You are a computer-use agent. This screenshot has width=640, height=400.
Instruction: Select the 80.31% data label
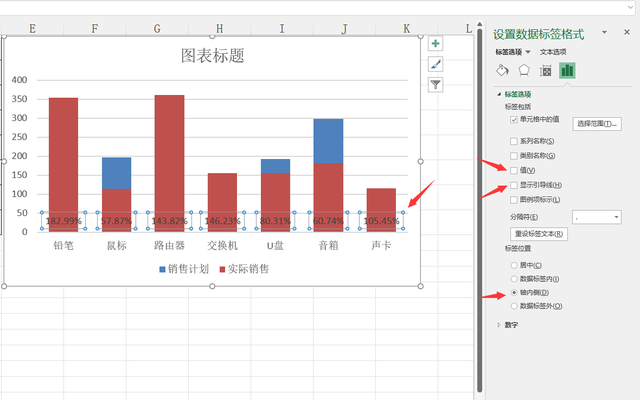pyautogui.click(x=276, y=221)
